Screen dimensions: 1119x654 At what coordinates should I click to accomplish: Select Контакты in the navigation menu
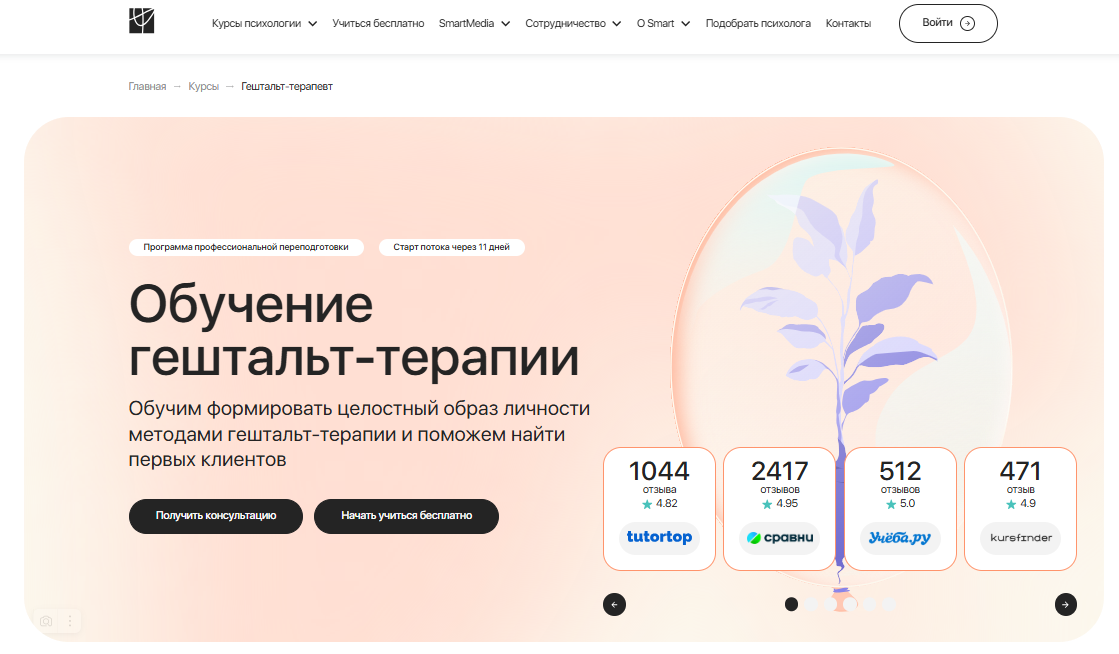click(x=848, y=21)
